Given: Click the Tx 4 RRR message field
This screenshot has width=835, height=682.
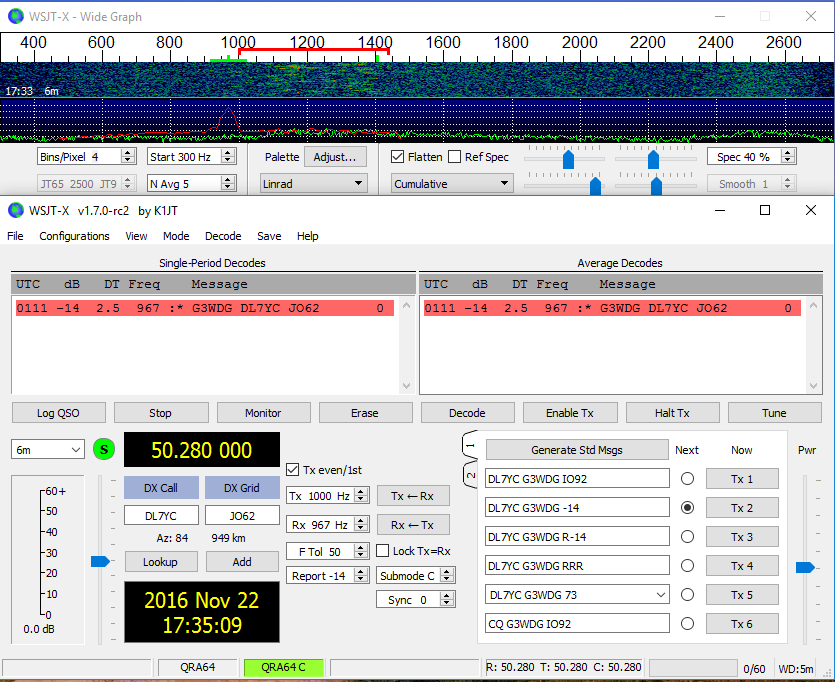Looking at the screenshot, I should coord(577,565).
